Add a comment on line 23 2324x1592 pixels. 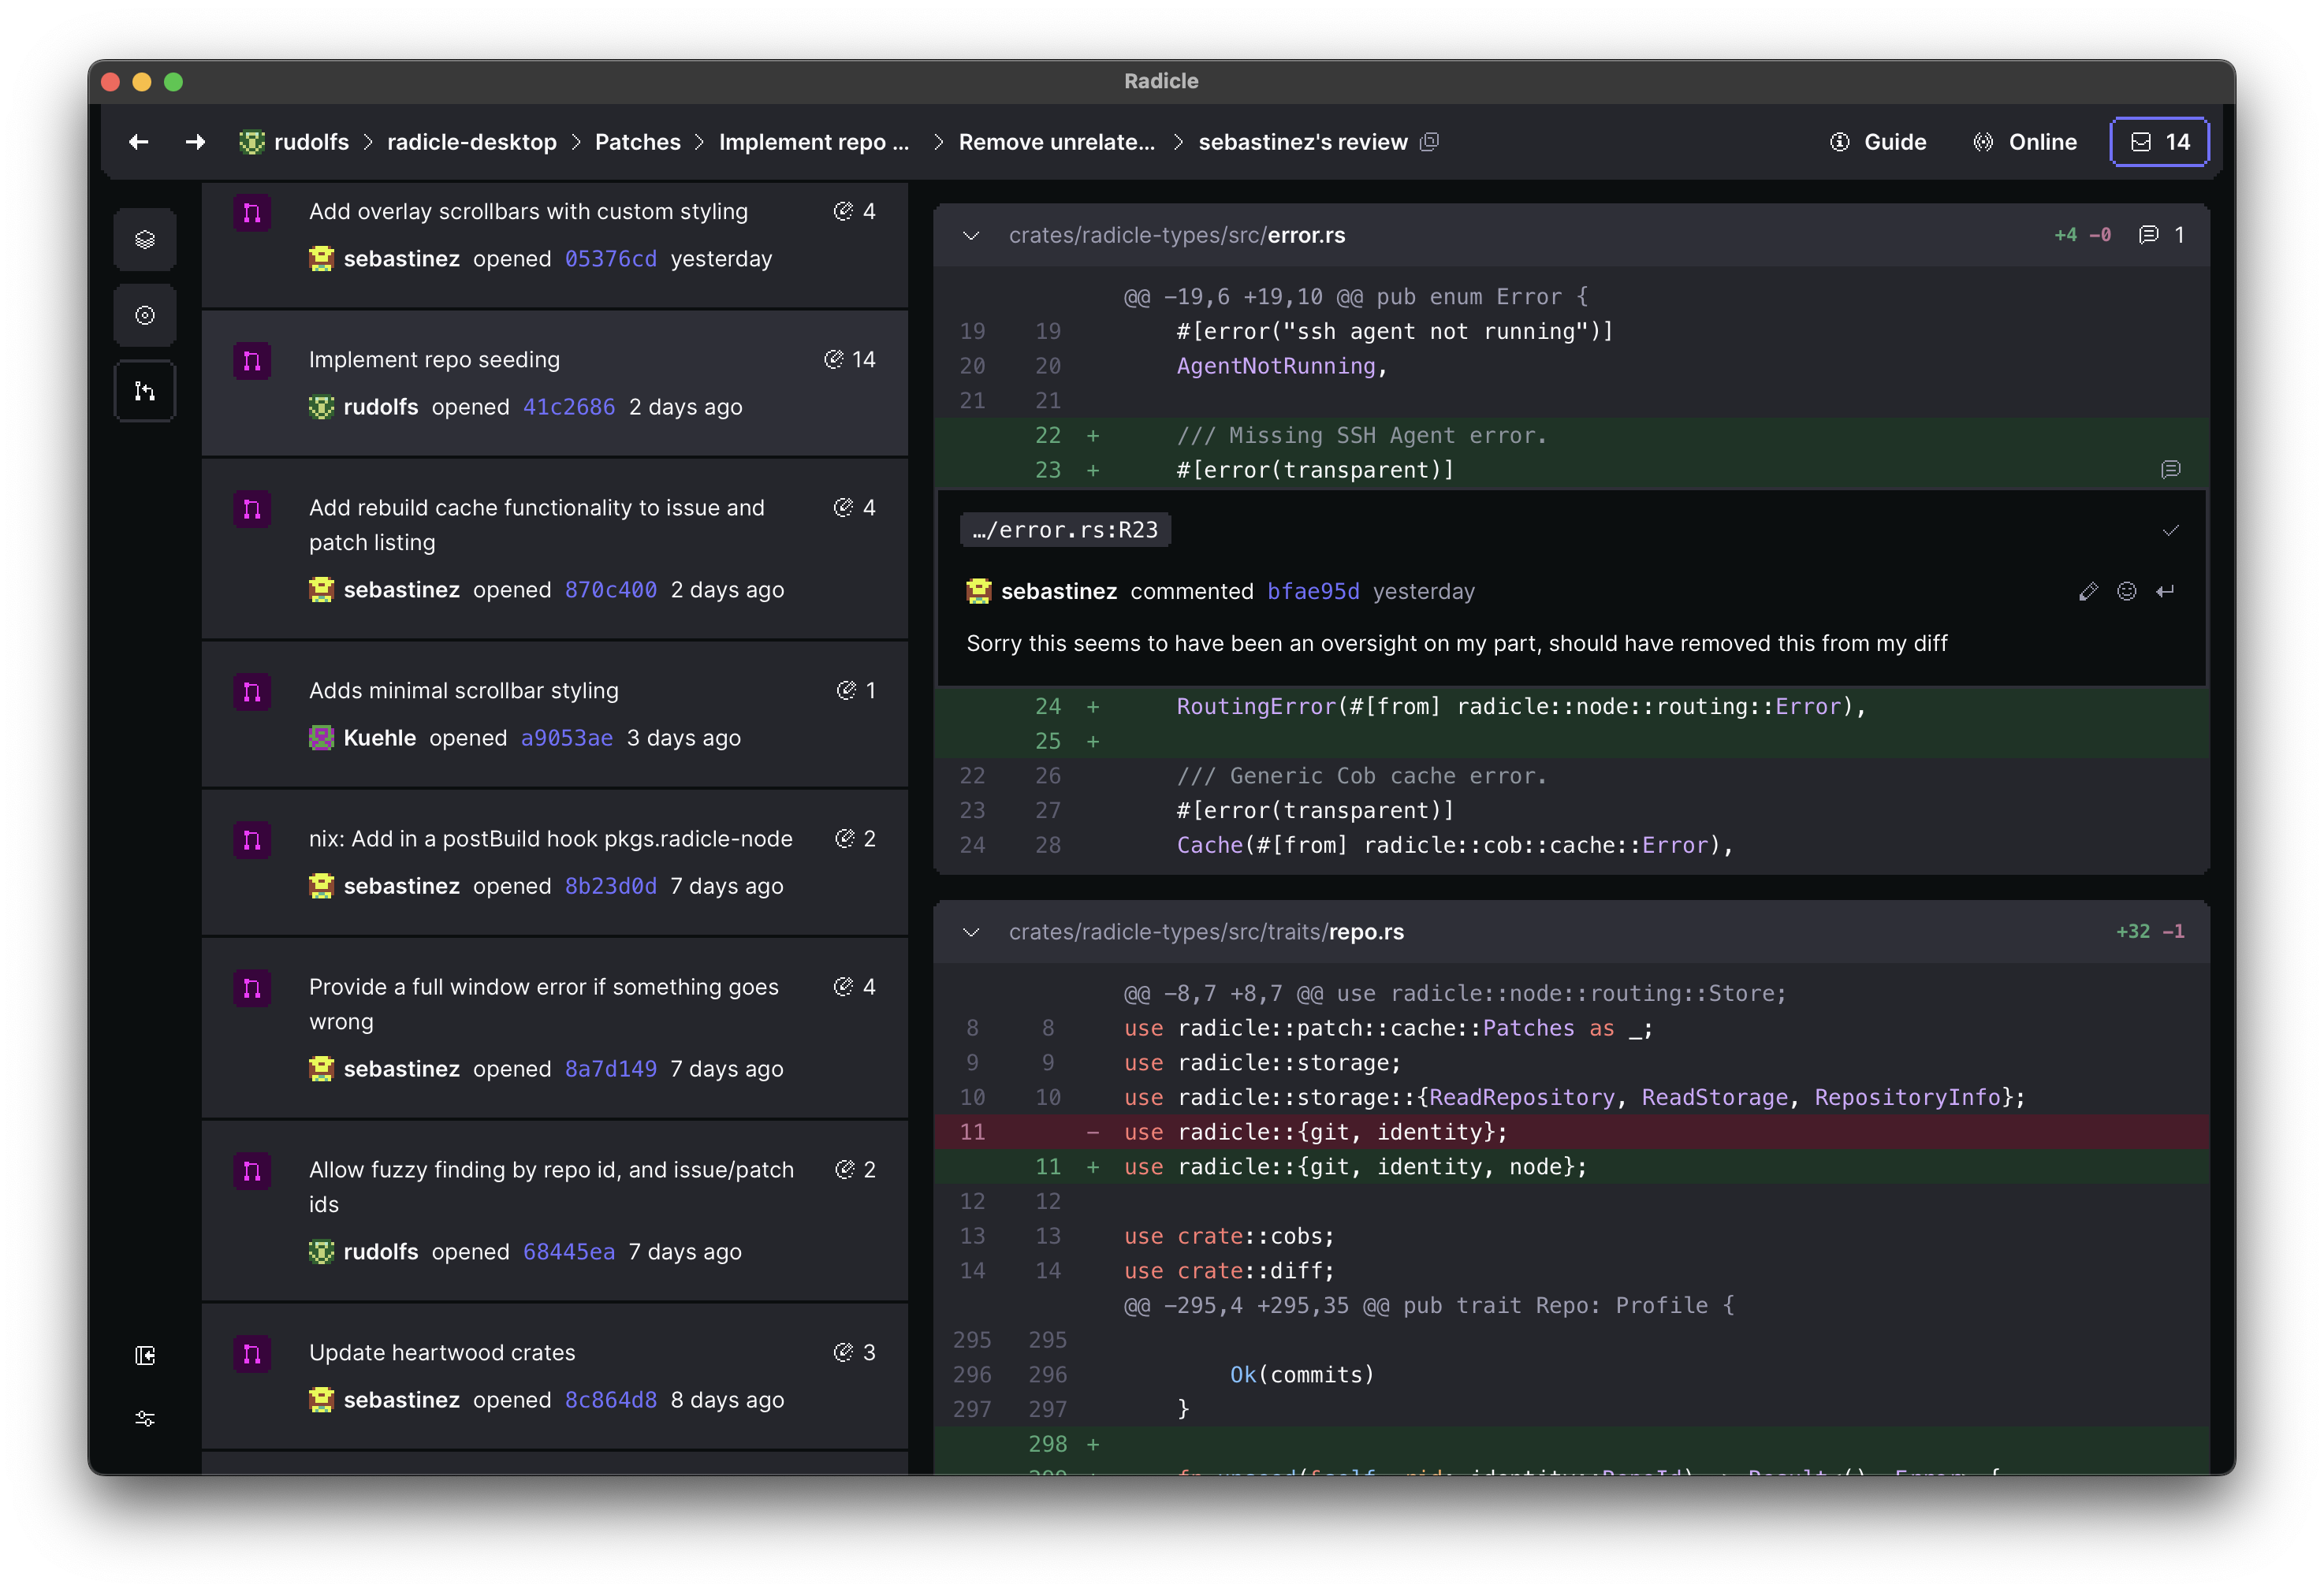(2170, 470)
